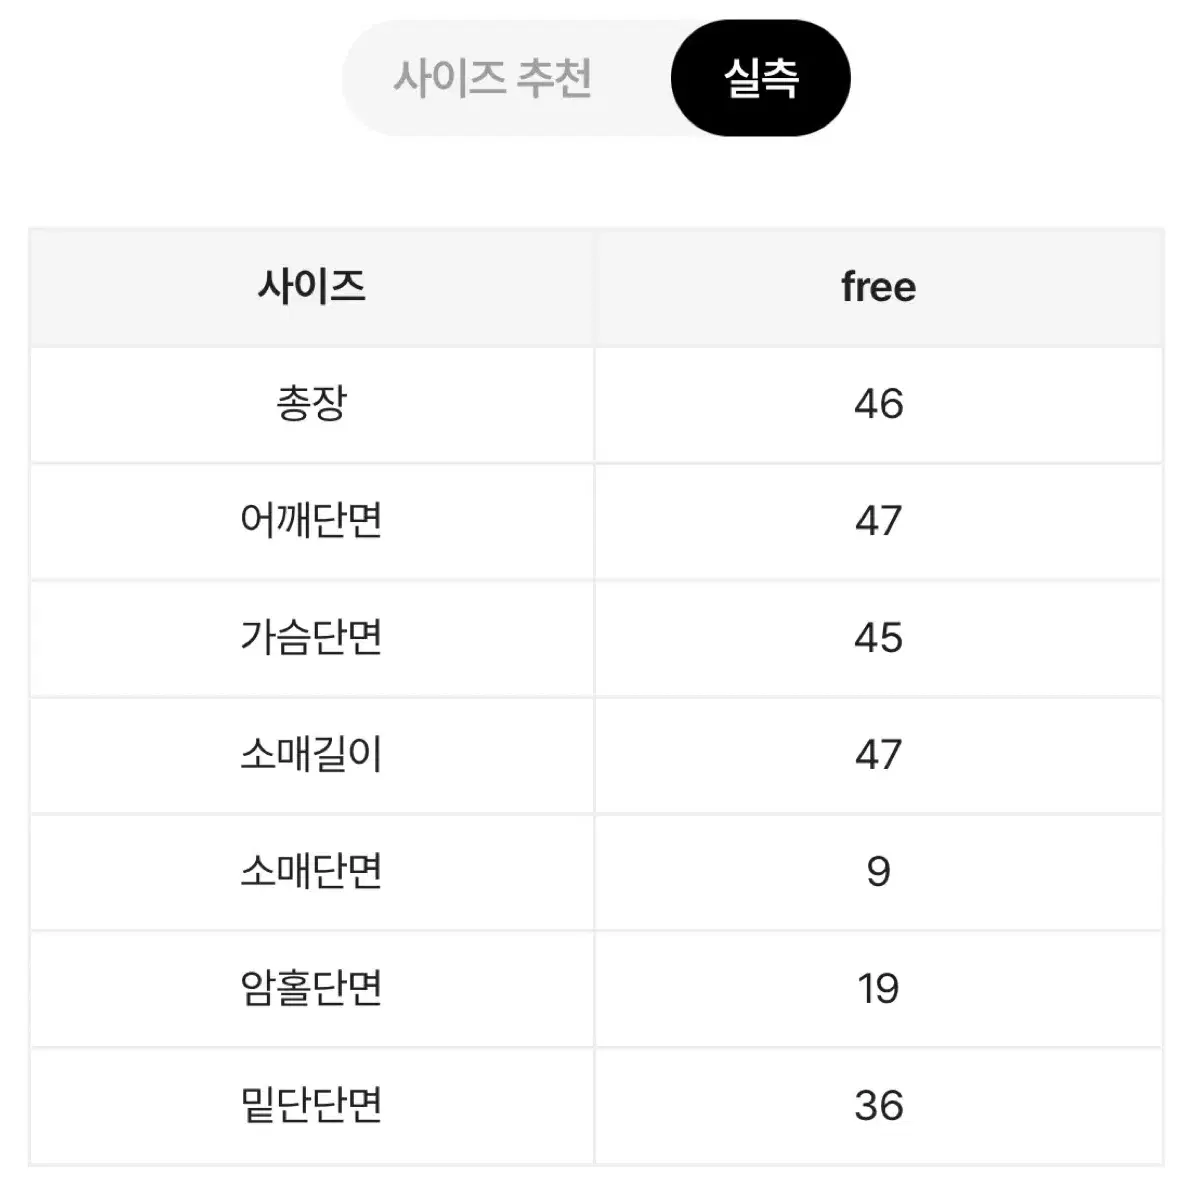Select the 소매길이 row label
Screen dimensions: 1186x1186
click(x=312, y=754)
